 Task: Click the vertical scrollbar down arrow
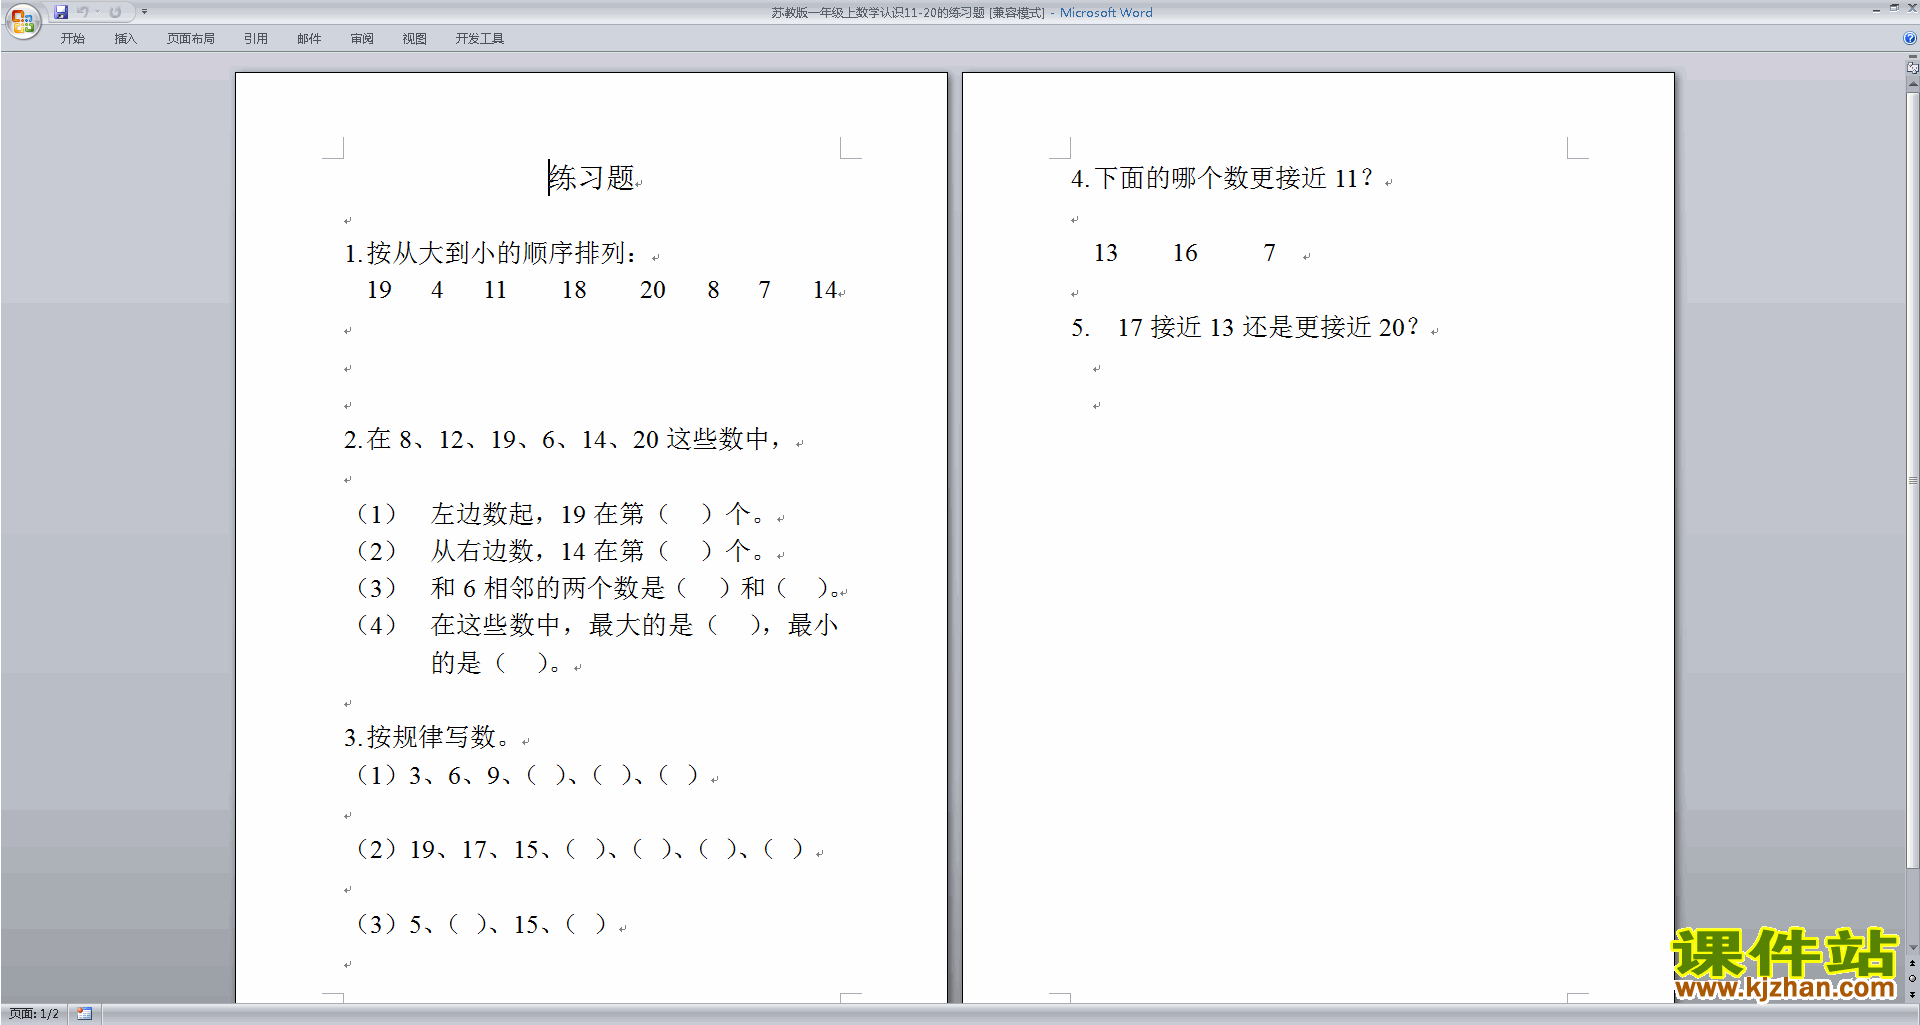pyautogui.click(x=1912, y=948)
